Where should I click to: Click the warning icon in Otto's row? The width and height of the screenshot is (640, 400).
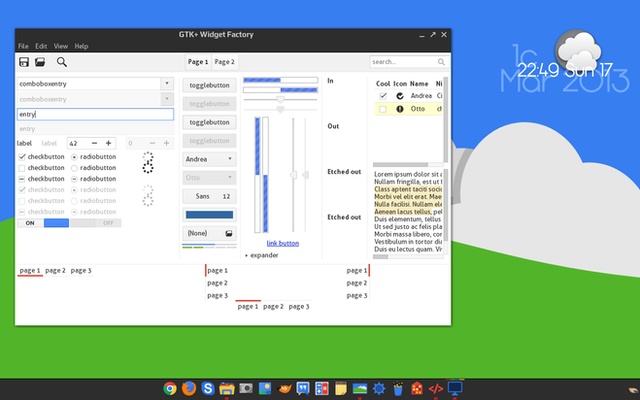[x=400, y=109]
